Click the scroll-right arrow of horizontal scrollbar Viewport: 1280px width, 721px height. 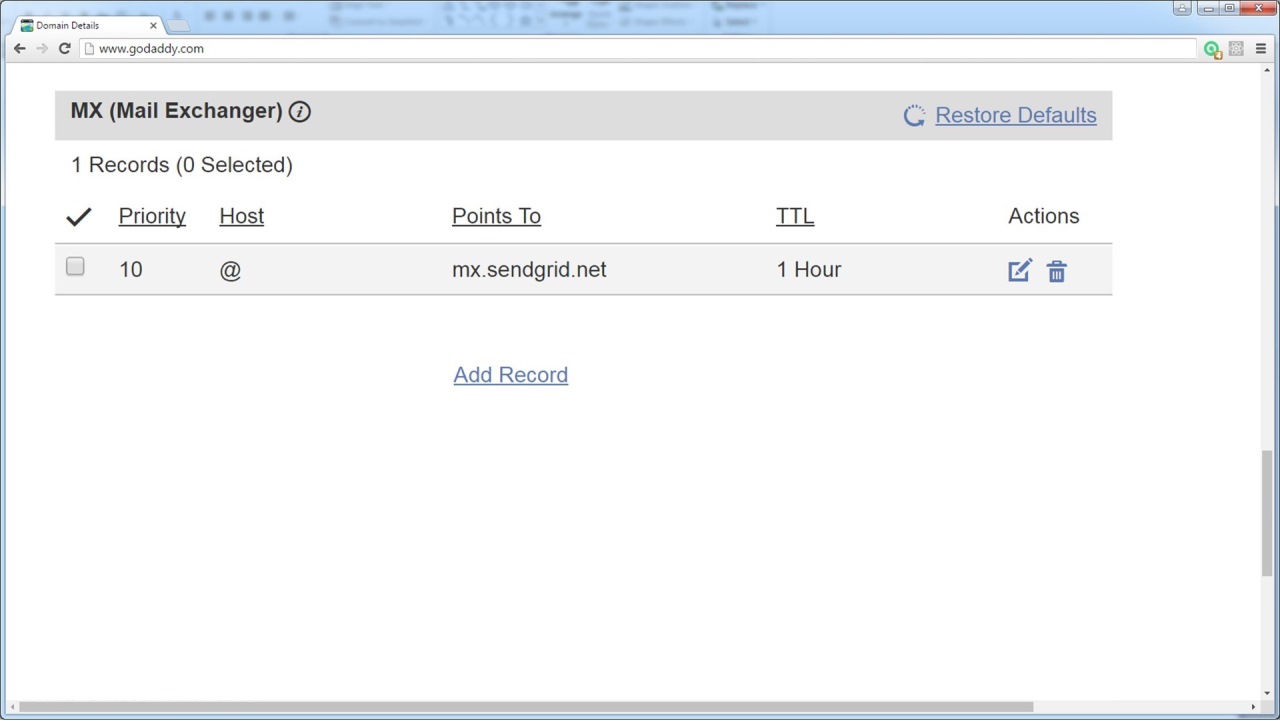click(x=1254, y=707)
